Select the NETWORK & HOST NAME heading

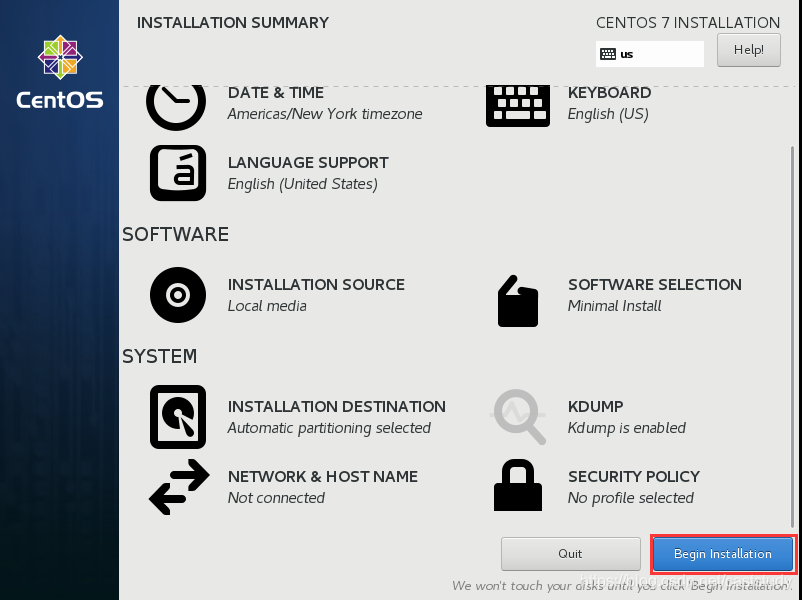click(x=323, y=477)
